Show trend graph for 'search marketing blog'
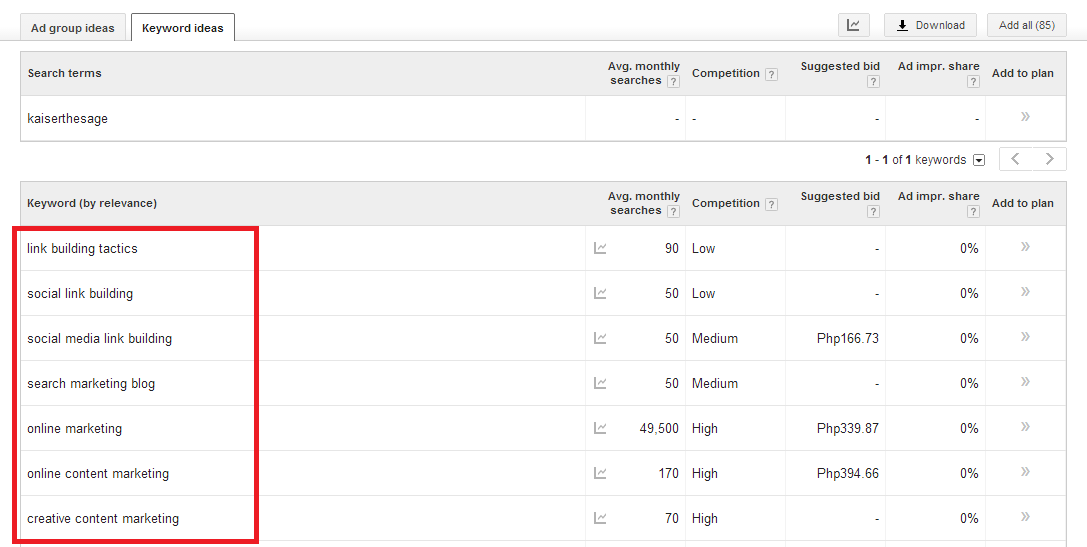This screenshot has height=547, width=1087. 600,383
